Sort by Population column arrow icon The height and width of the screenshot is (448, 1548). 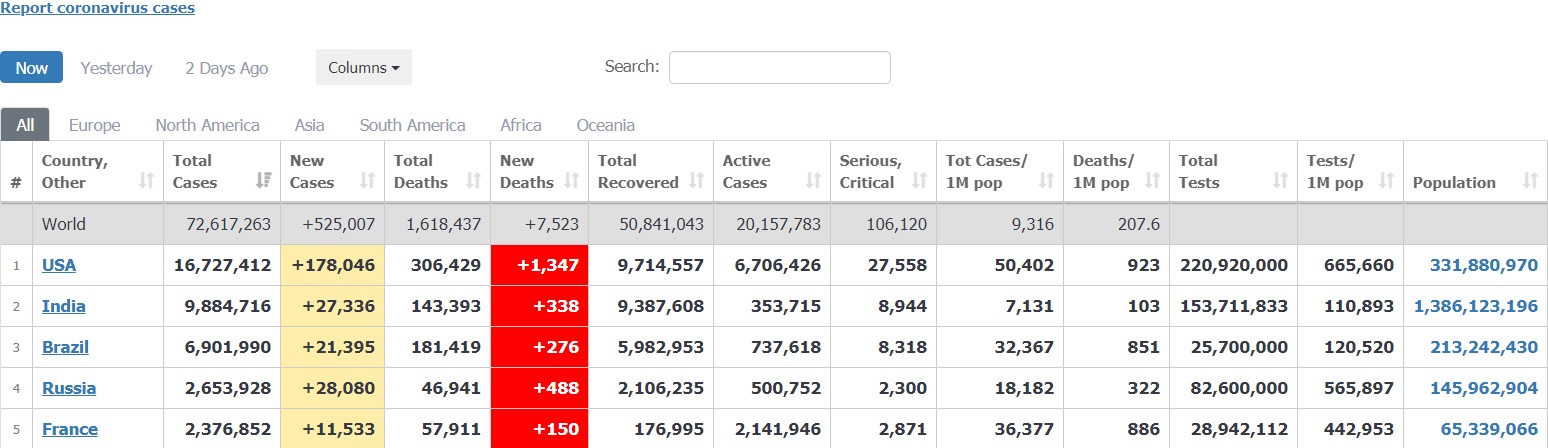click(1530, 181)
